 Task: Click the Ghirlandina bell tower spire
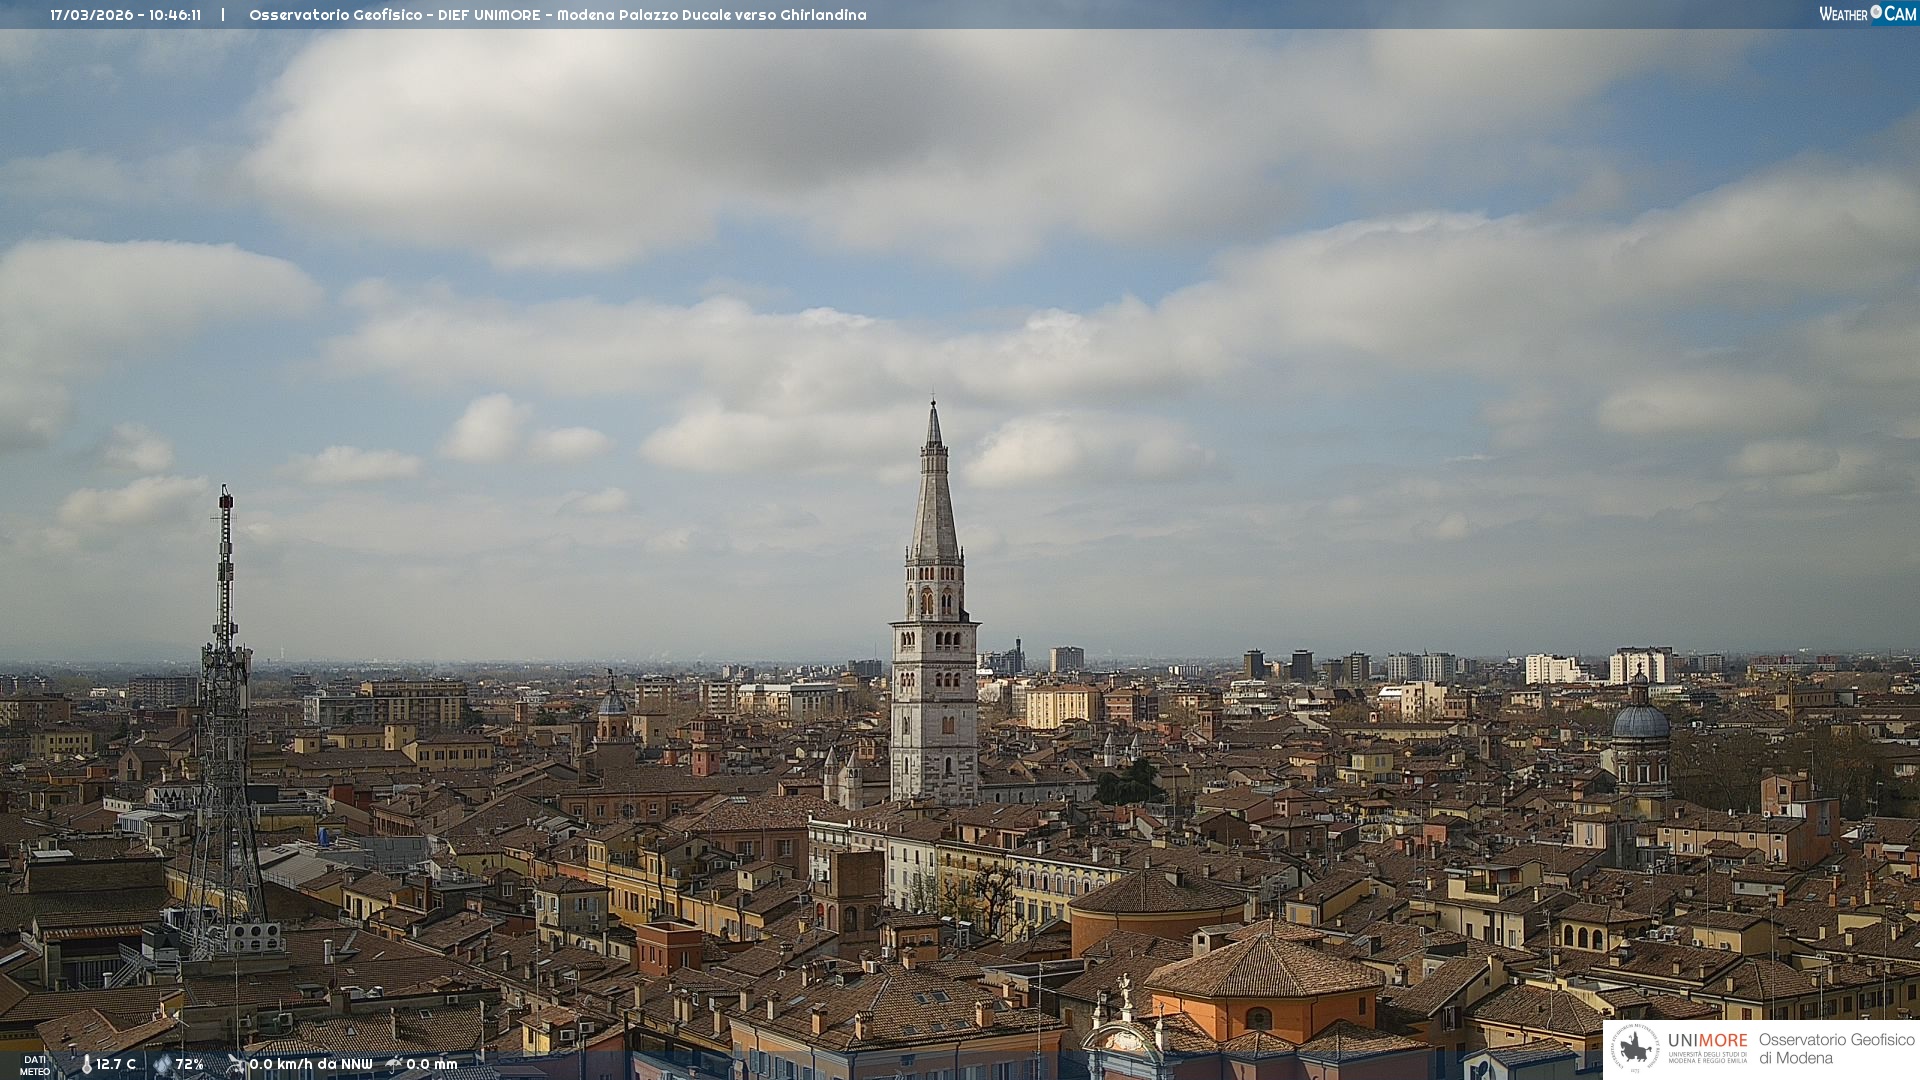pos(934,500)
